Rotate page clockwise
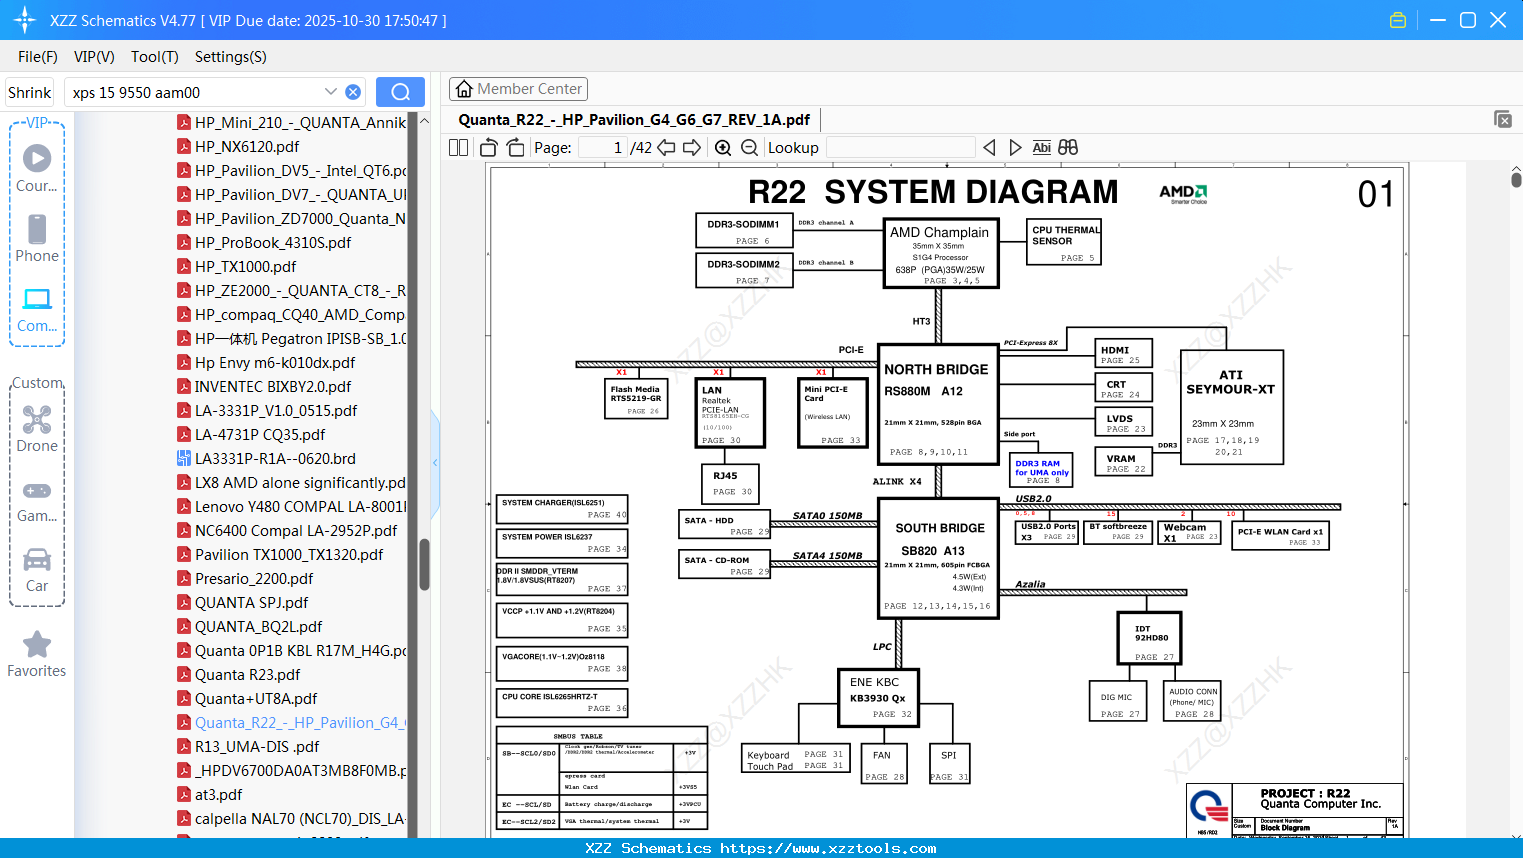The height and width of the screenshot is (858, 1523). coord(515,148)
